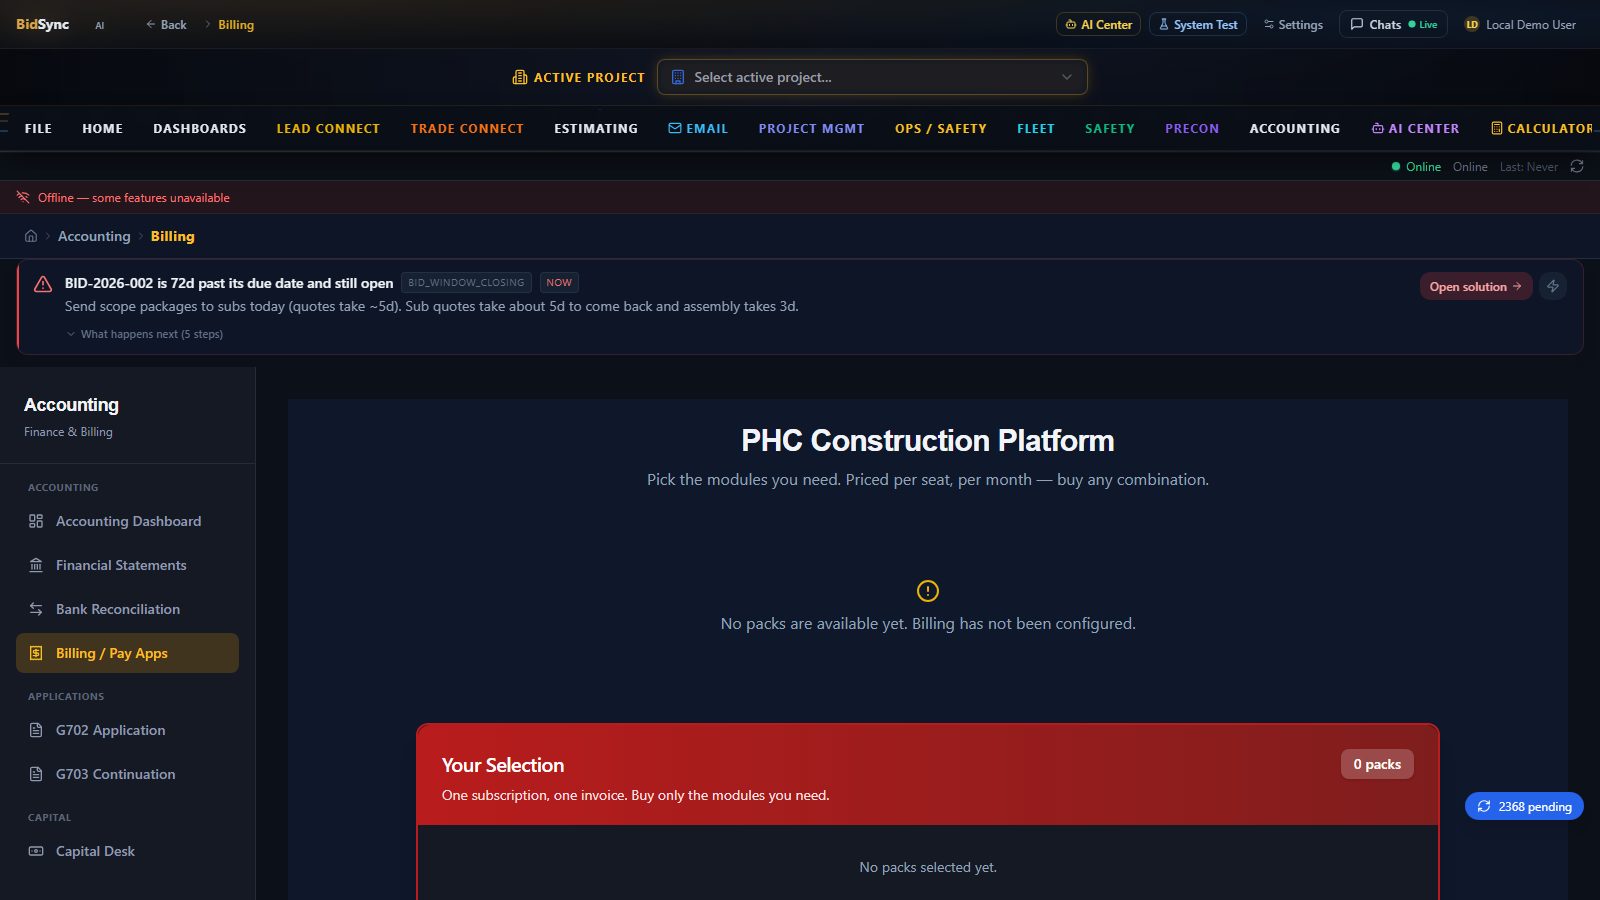Open the Select active project dropdown

click(x=872, y=77)
